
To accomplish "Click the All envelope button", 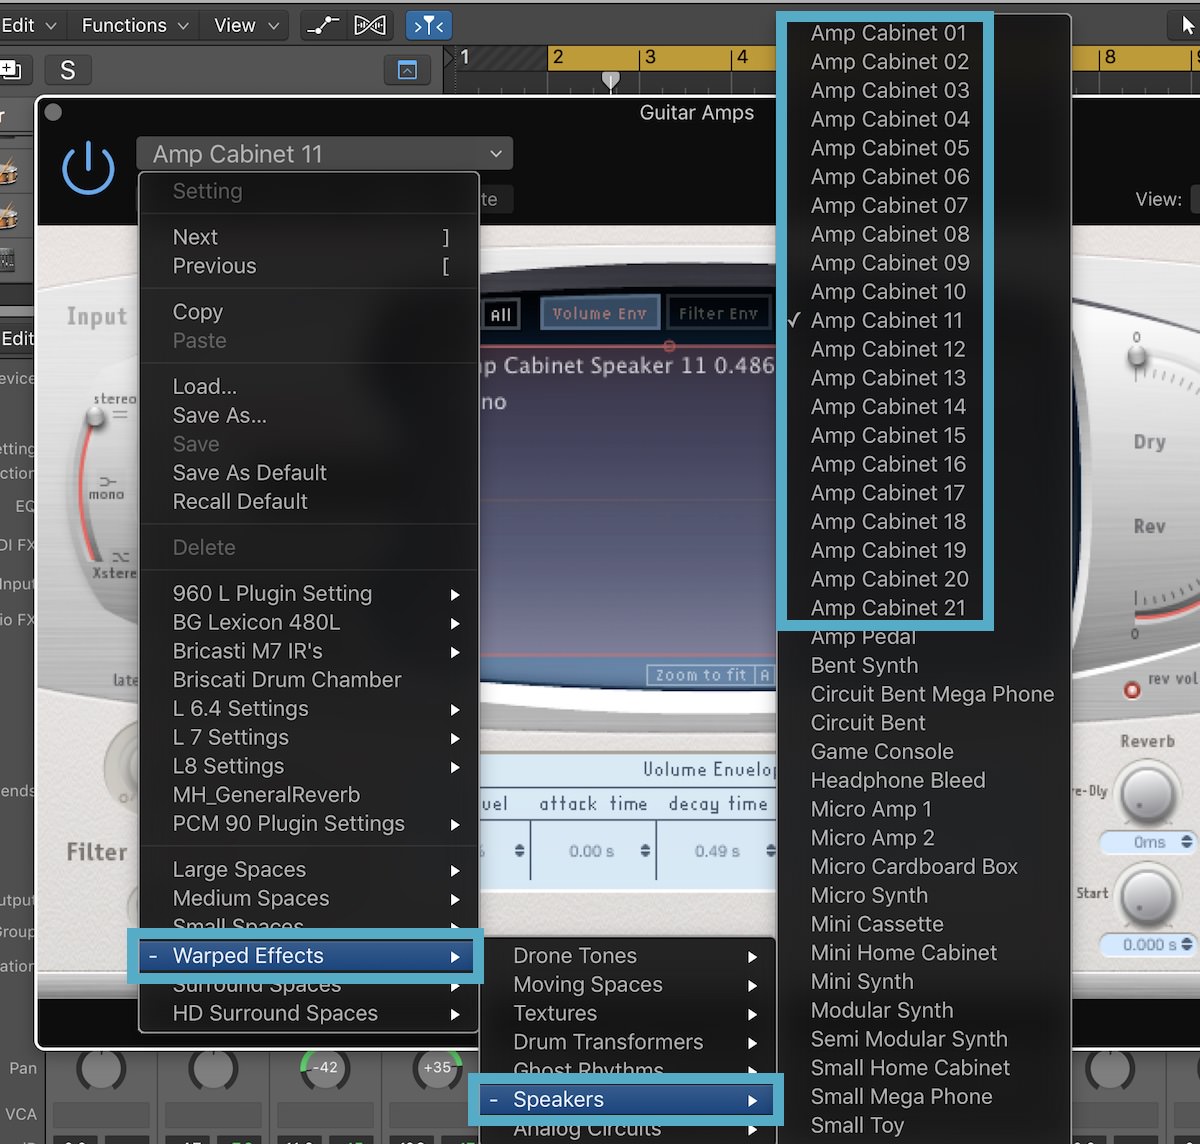I will [x=501, y=314].
